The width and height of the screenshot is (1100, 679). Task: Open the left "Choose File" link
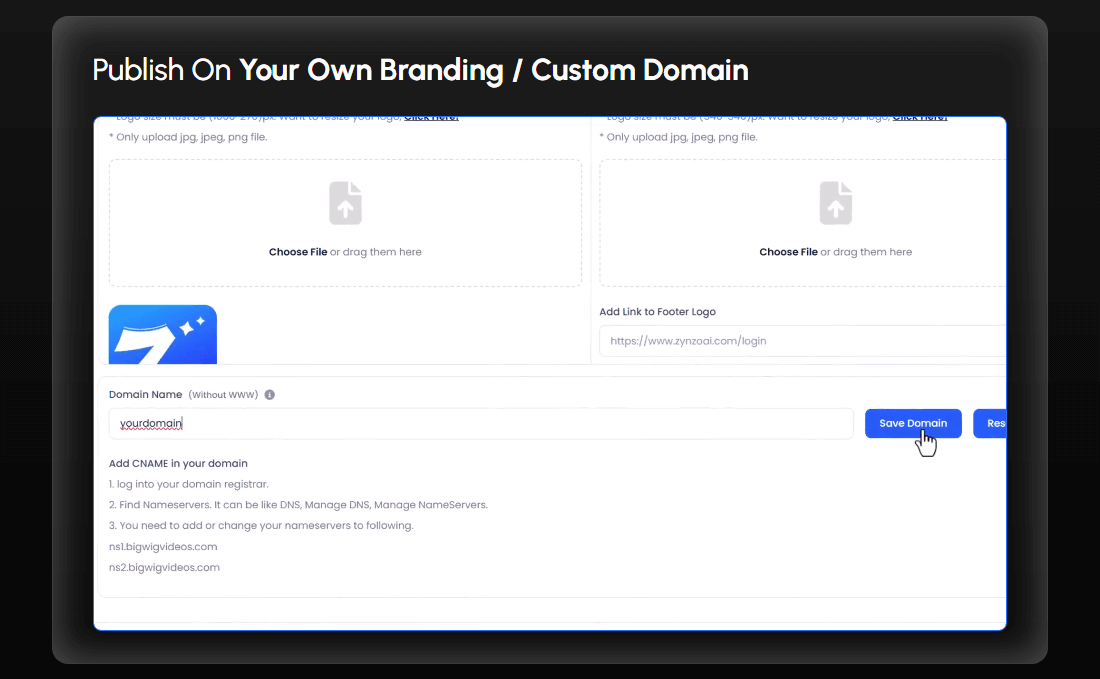tap(298, 252)
